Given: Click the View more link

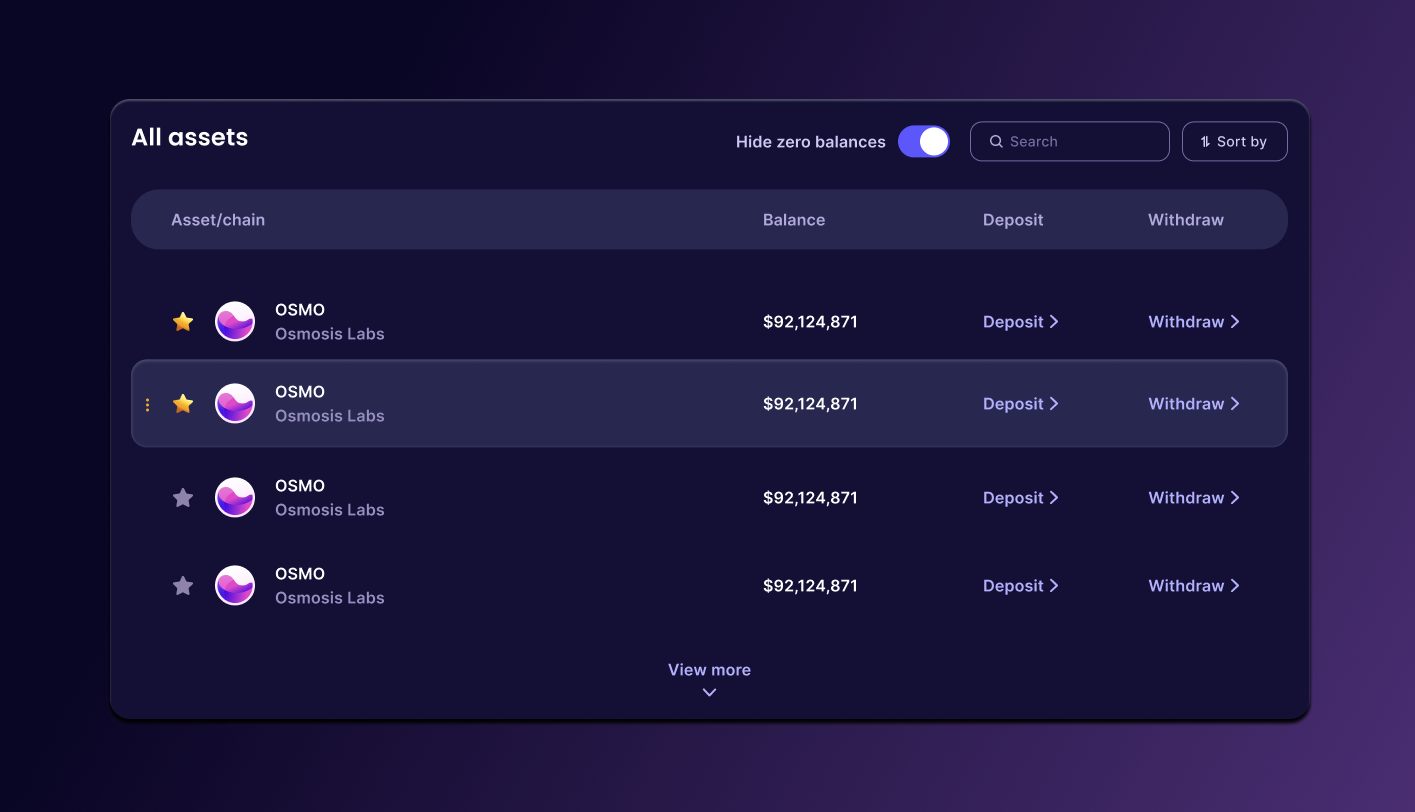Looking at the screenshot, I should coord(709,669).
